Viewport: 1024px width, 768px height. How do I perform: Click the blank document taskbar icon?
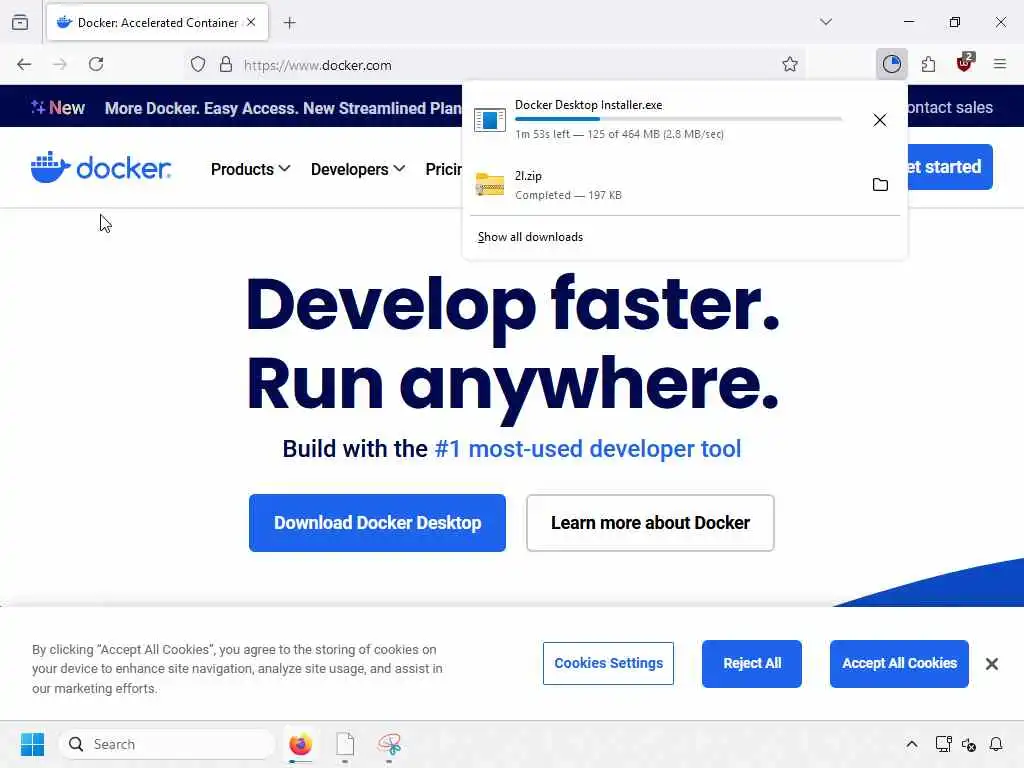345,744
